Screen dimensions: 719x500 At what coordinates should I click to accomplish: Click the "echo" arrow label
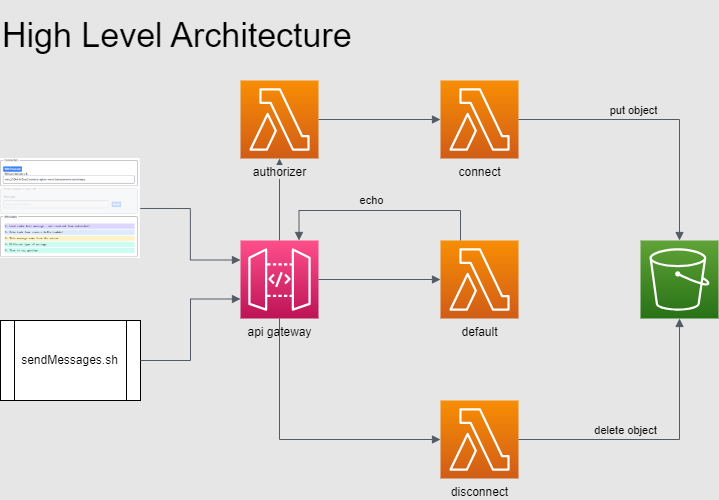tap(371, 200)
